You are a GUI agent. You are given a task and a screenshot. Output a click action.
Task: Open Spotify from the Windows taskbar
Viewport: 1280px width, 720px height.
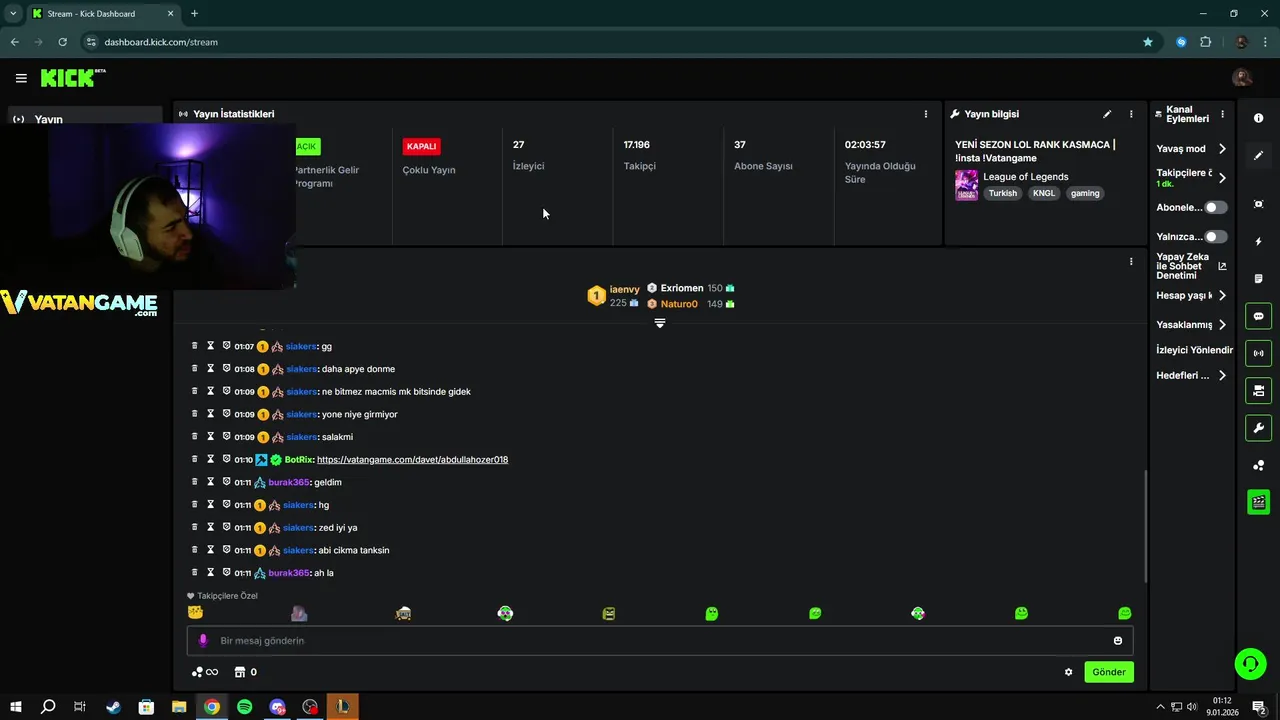pos(245,707)
